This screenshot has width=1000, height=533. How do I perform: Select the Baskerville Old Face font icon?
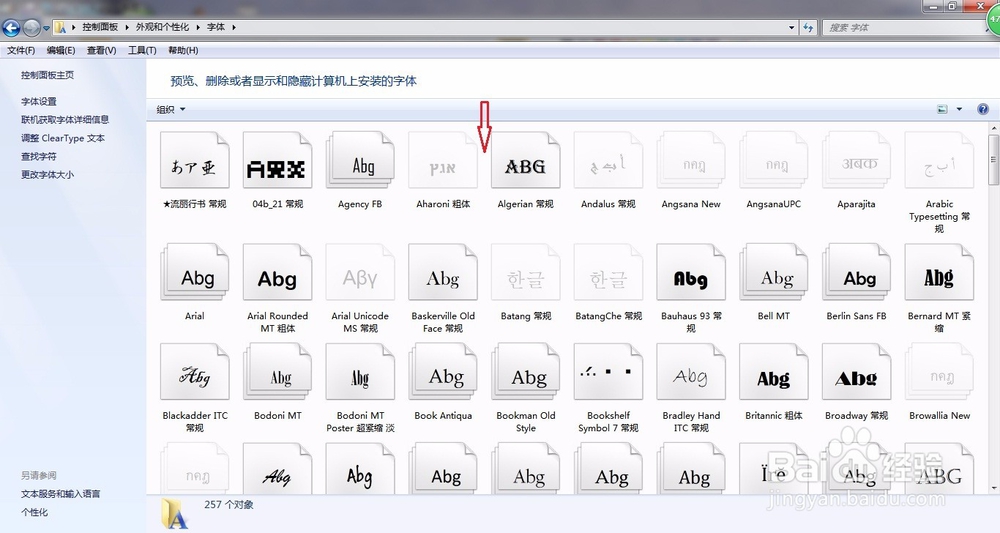[443, 272]
